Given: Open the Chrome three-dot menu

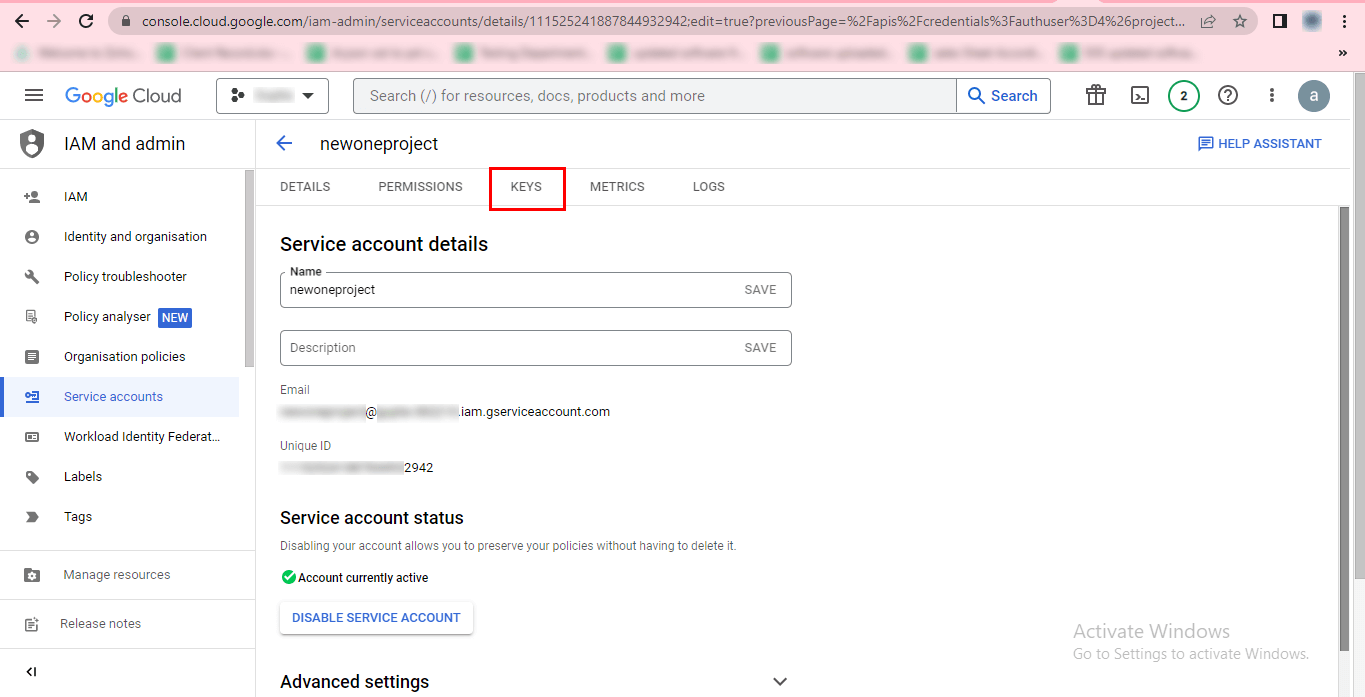Looking at the screenshot, I should coord(1344,21).
